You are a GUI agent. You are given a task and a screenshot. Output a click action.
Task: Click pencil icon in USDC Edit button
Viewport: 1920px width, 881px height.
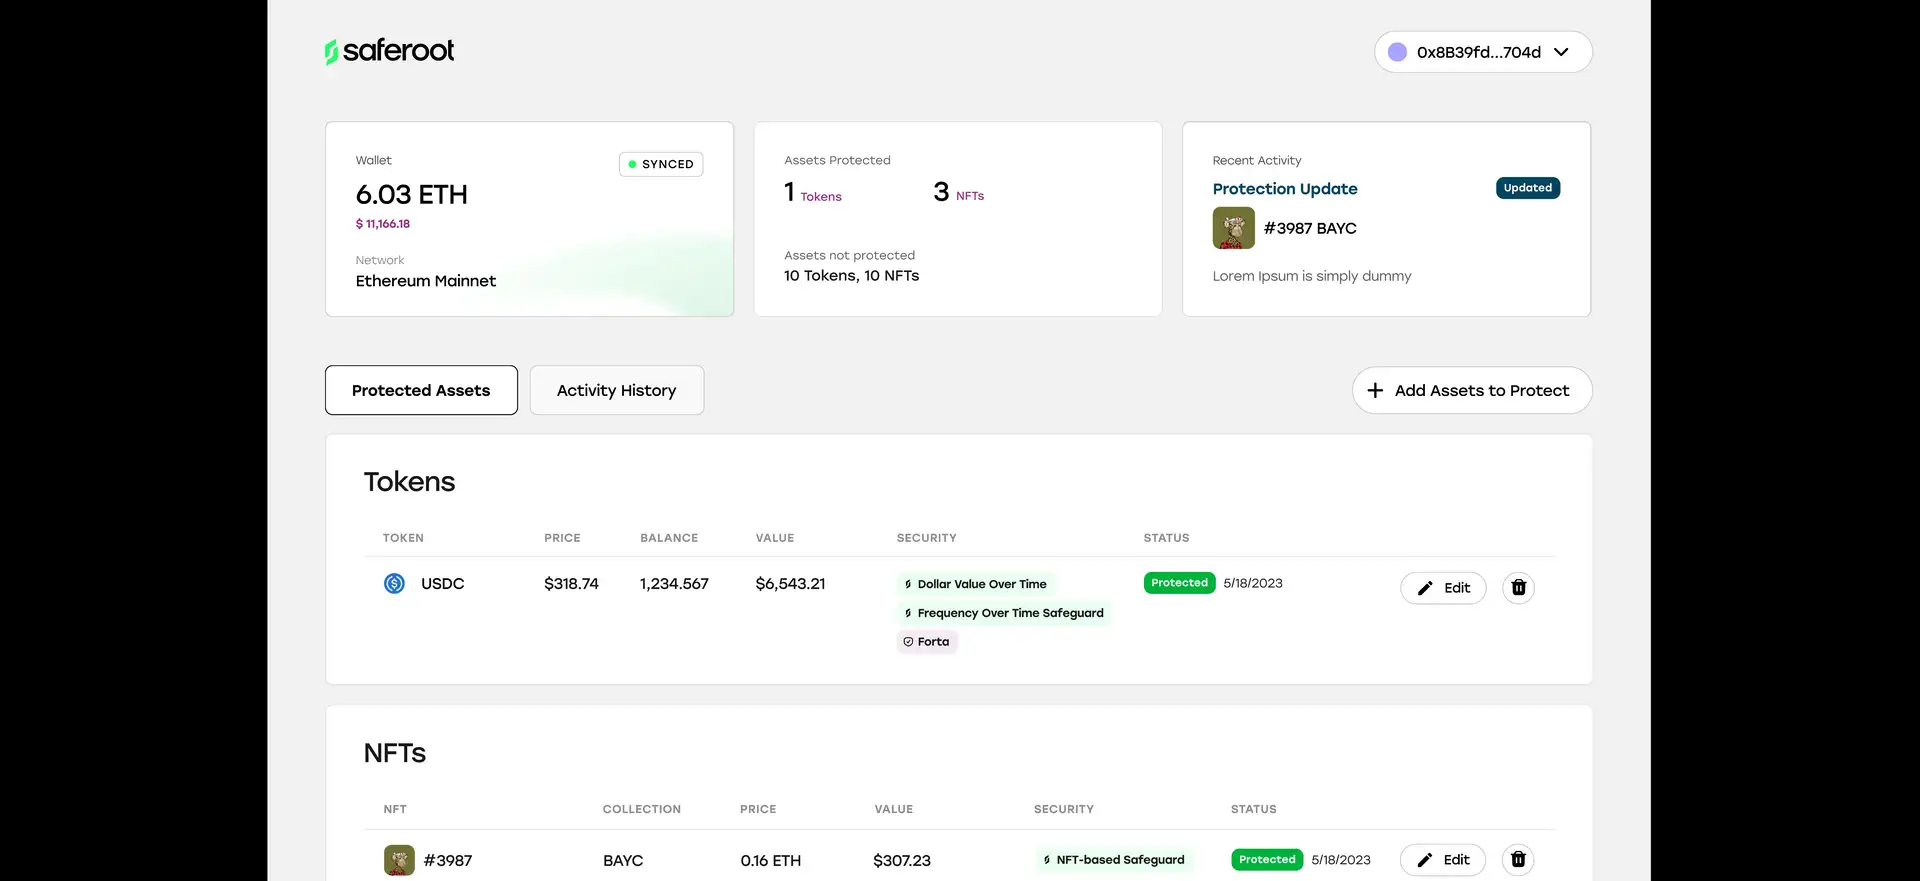point(1425,588)
